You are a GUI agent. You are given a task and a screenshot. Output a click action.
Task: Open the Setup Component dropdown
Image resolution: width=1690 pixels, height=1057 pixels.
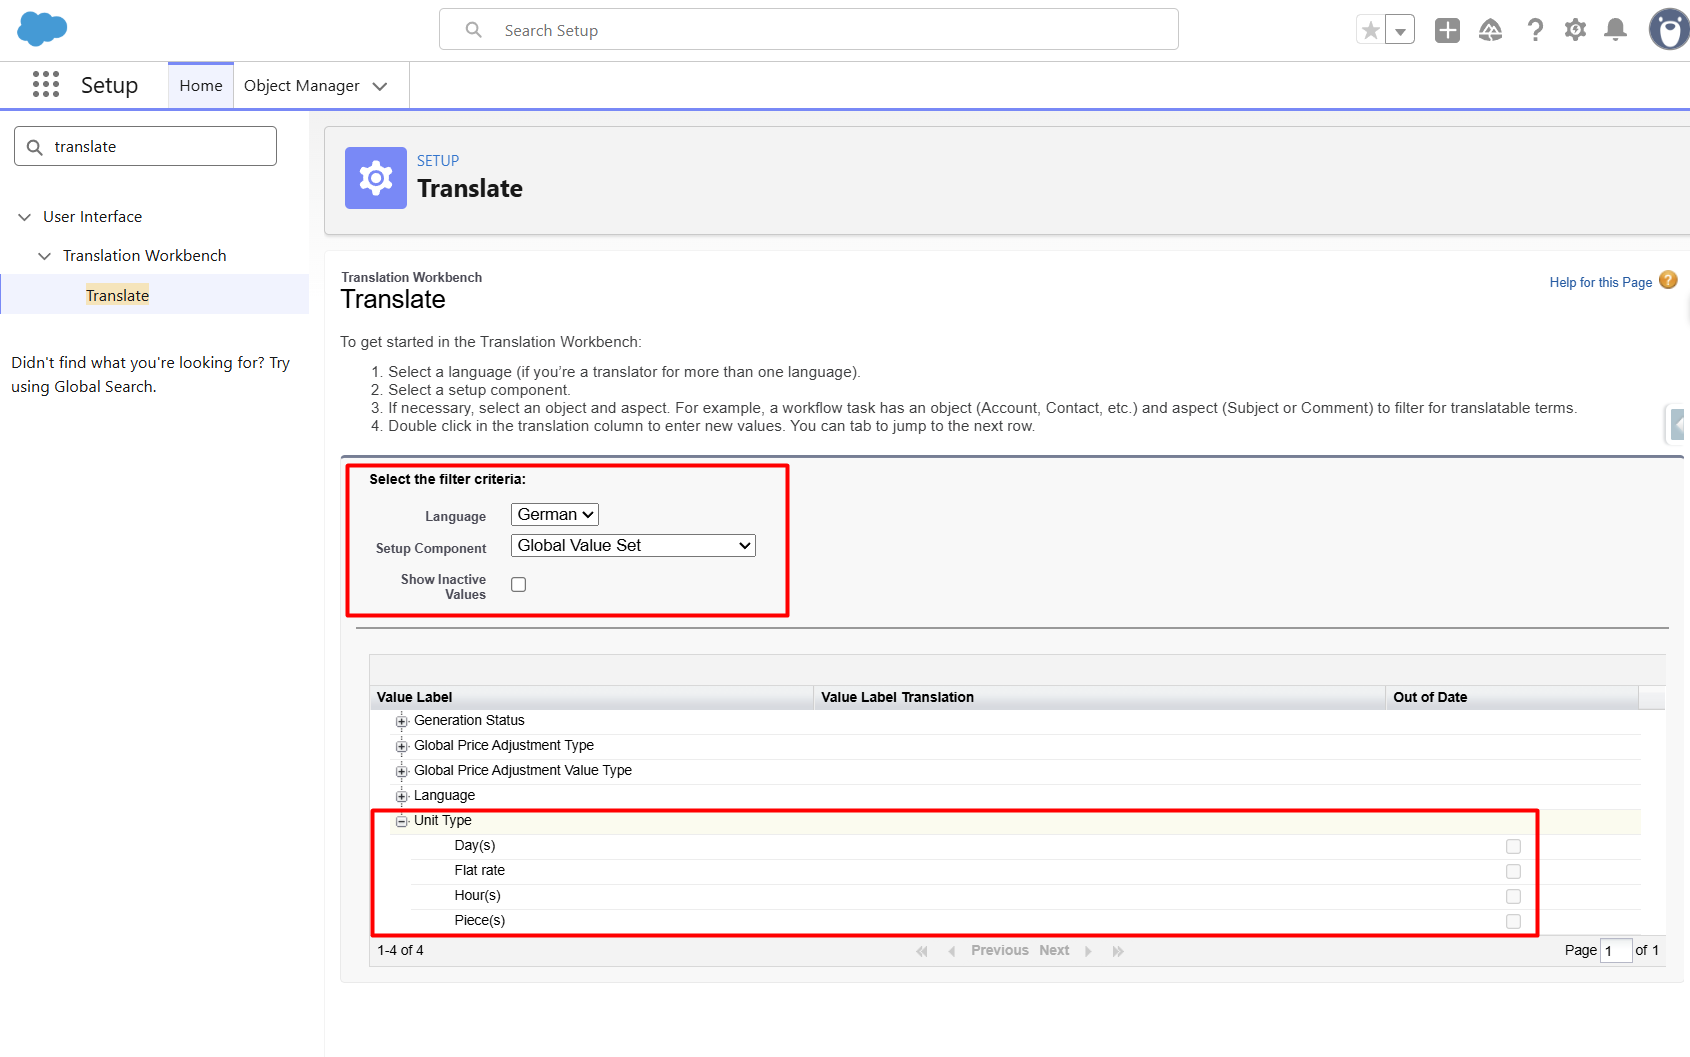pos(633,545)
